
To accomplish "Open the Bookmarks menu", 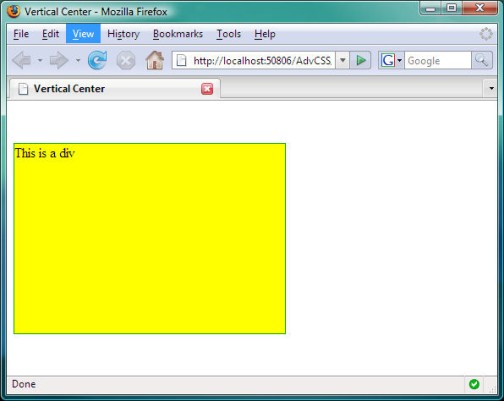I will point(178,34).
